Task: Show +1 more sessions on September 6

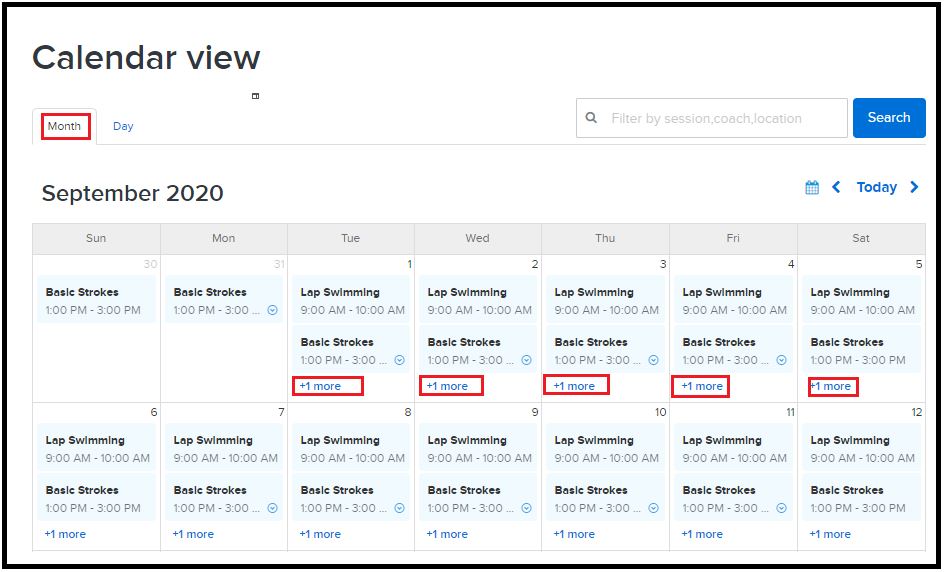Action: pyautogui.click(x=65, y=534)
